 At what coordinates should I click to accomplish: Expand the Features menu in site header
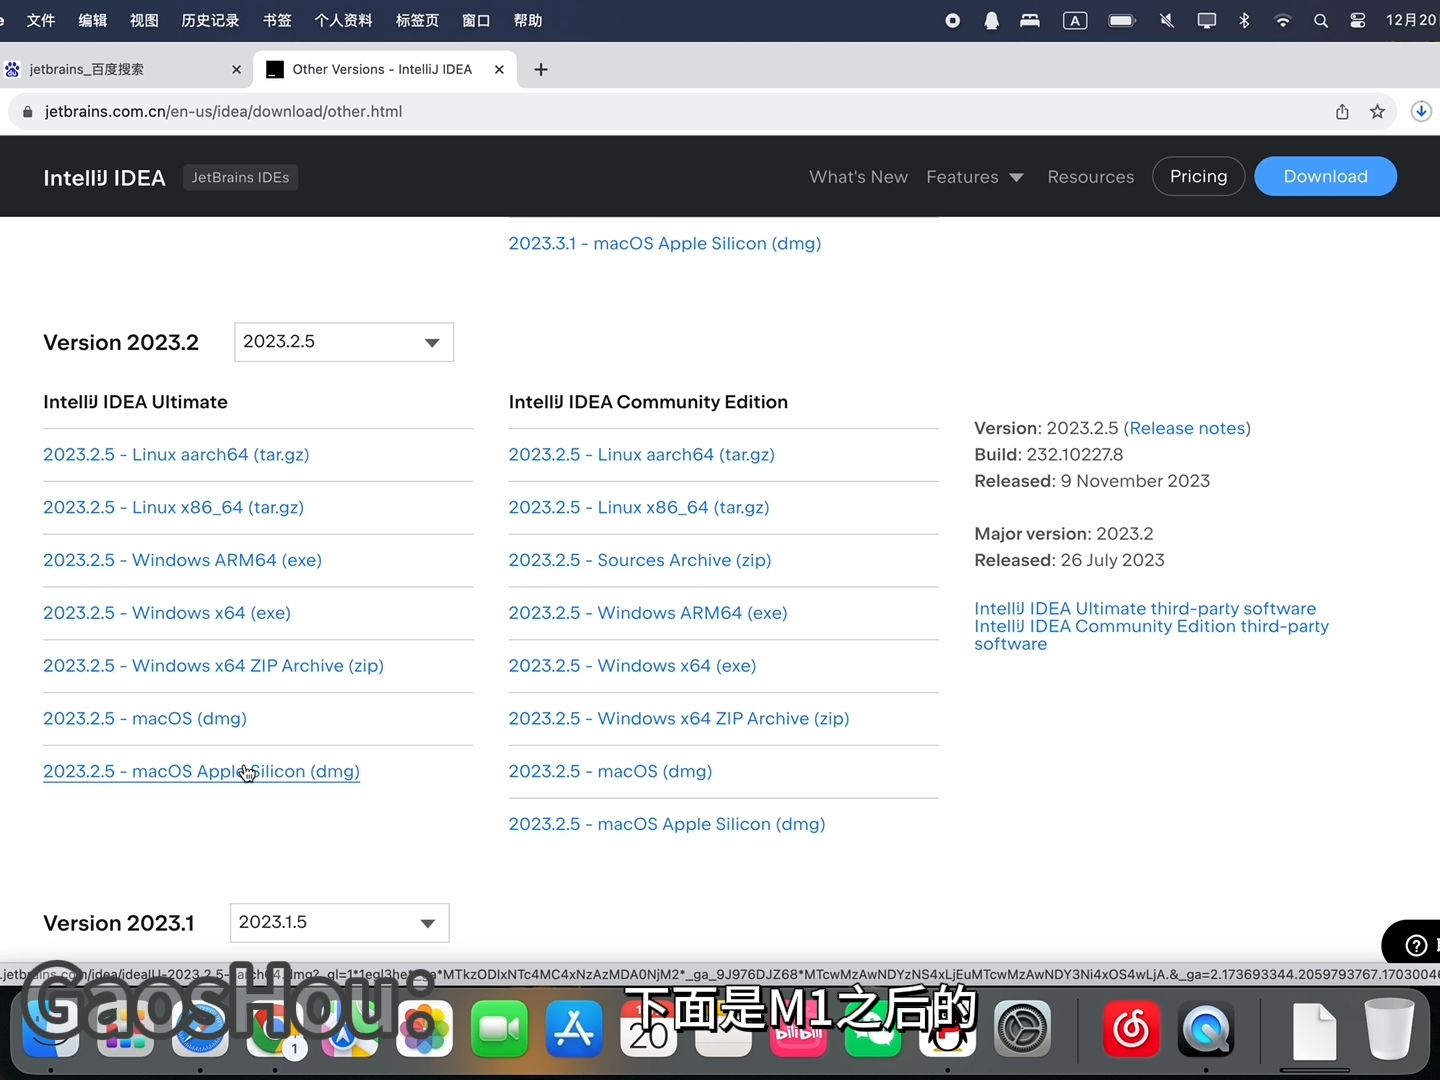click(x=975, y=177)
